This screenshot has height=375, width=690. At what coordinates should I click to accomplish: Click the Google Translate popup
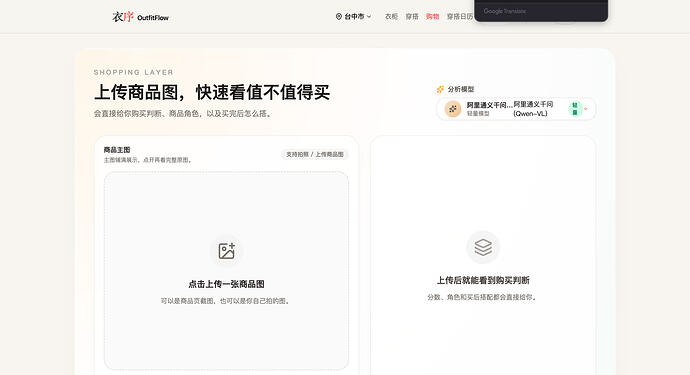(x=541, y=11)
